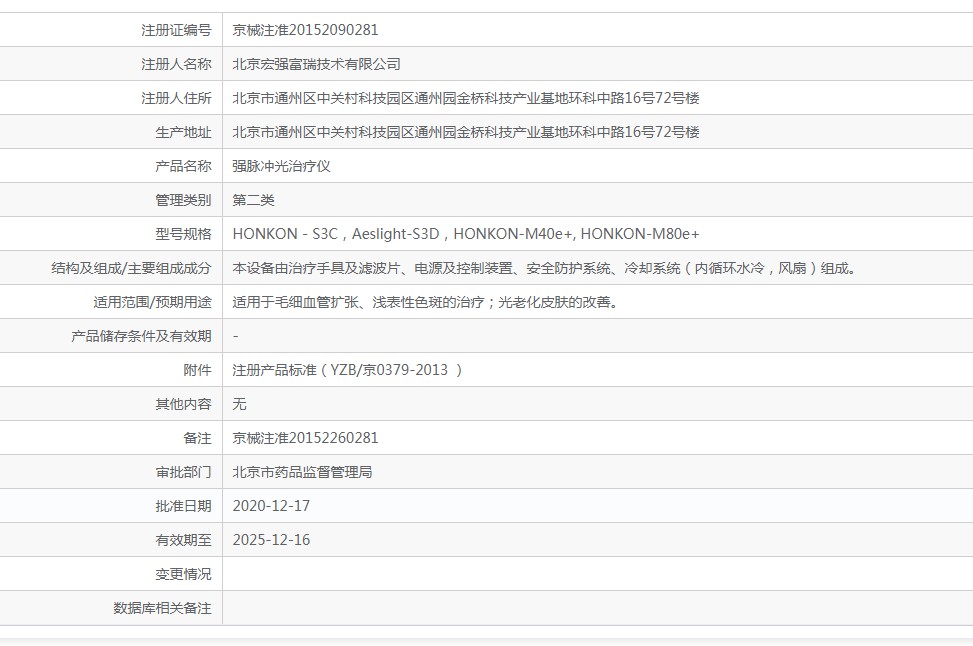Select approval date 2020-12-17
The height and width of the screenshot is (646, 973).
271,506
